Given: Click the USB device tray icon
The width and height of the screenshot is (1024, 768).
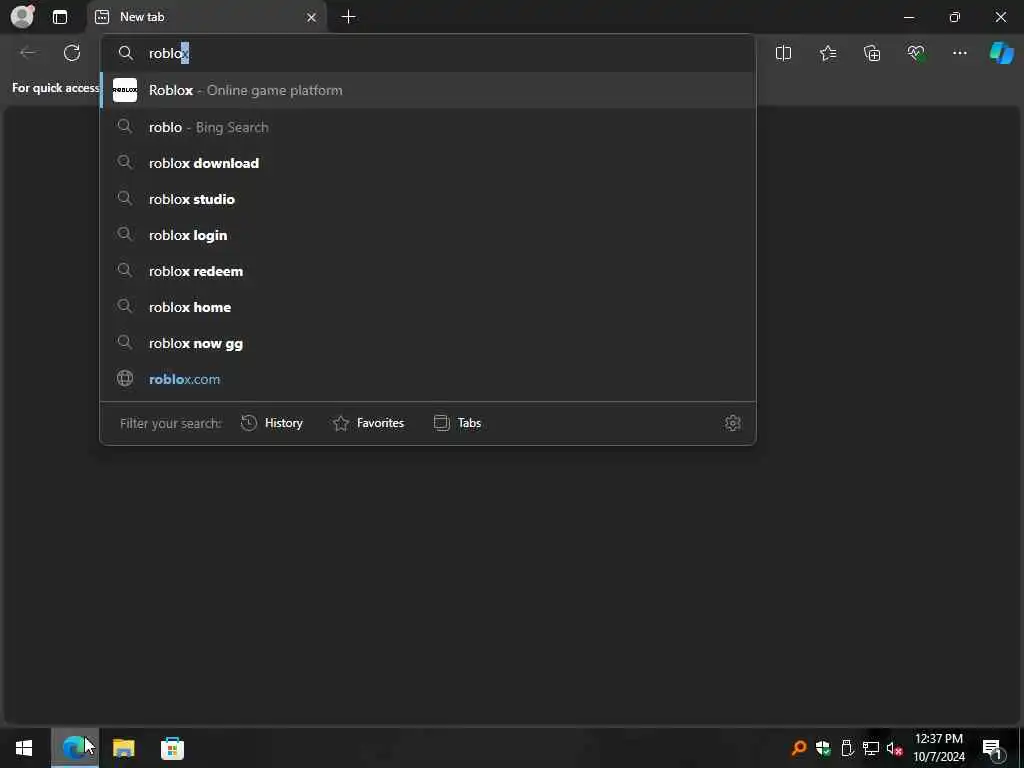Looking at the screenshot, I should point(847,748).
